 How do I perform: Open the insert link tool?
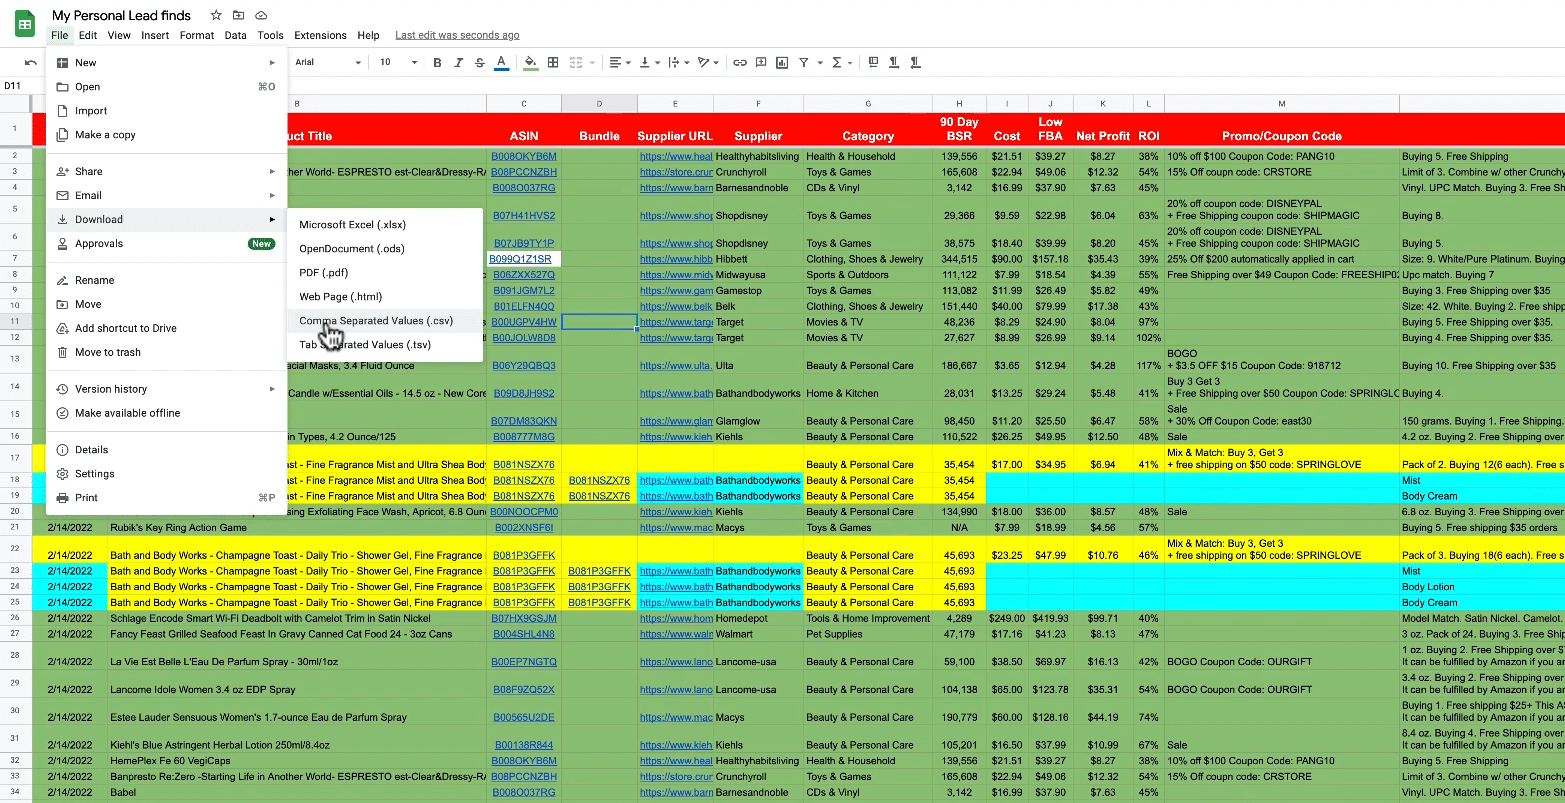click(740, 62)
